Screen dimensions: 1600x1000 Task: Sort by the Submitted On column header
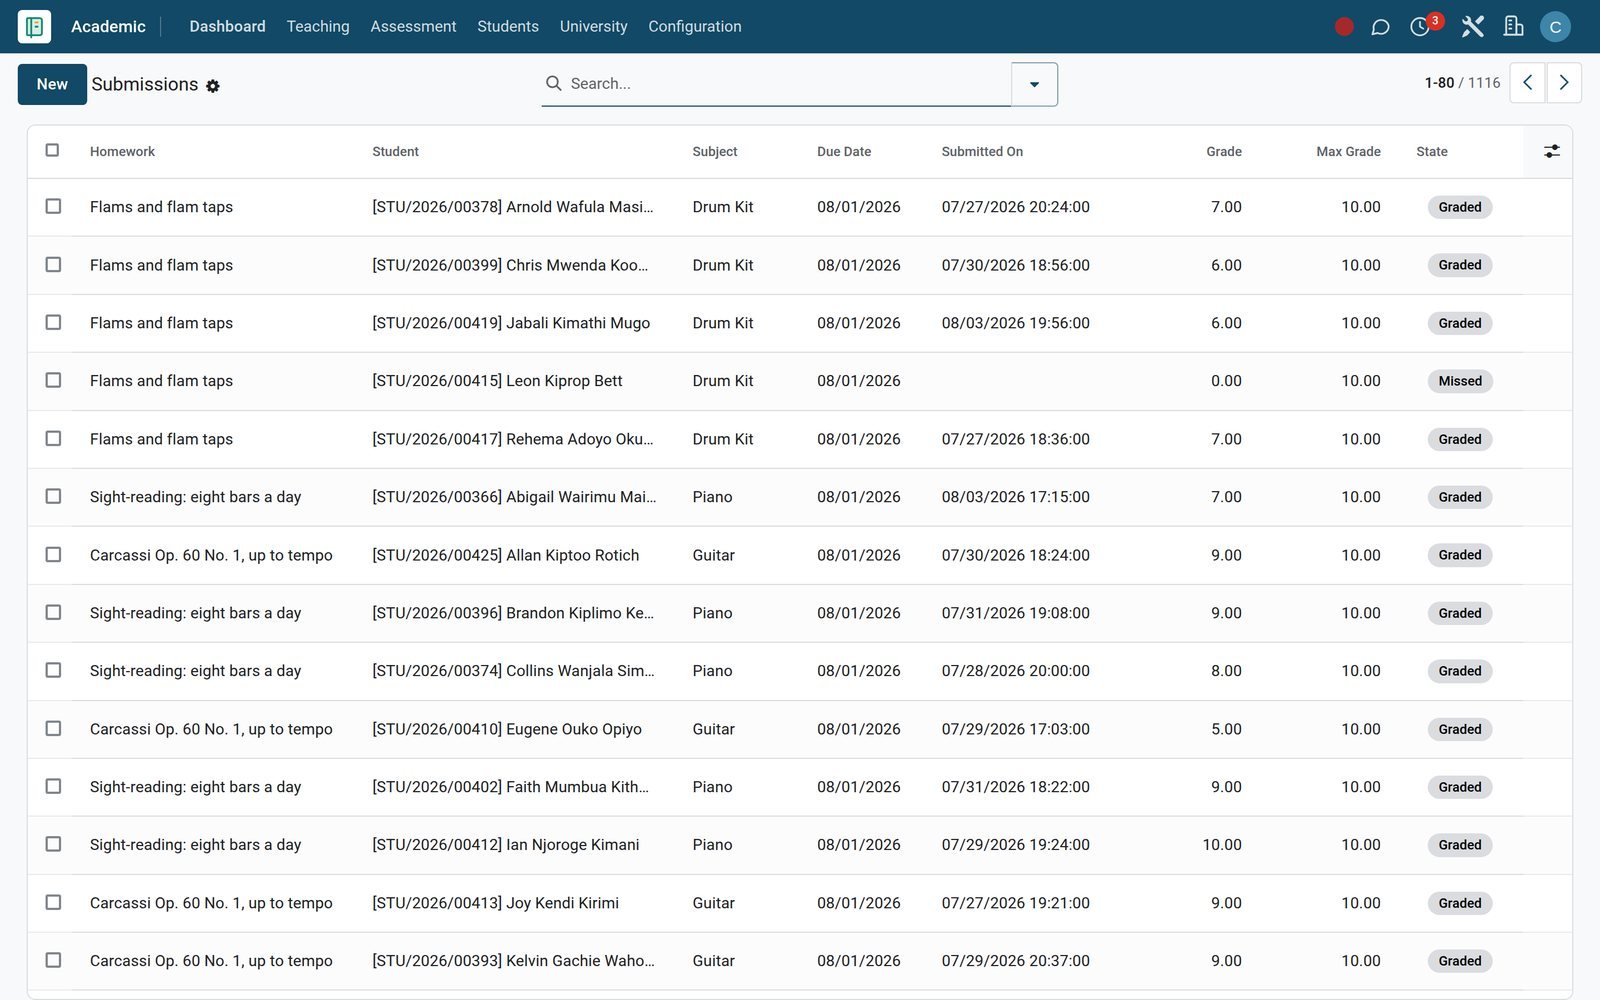pos(982,152)
